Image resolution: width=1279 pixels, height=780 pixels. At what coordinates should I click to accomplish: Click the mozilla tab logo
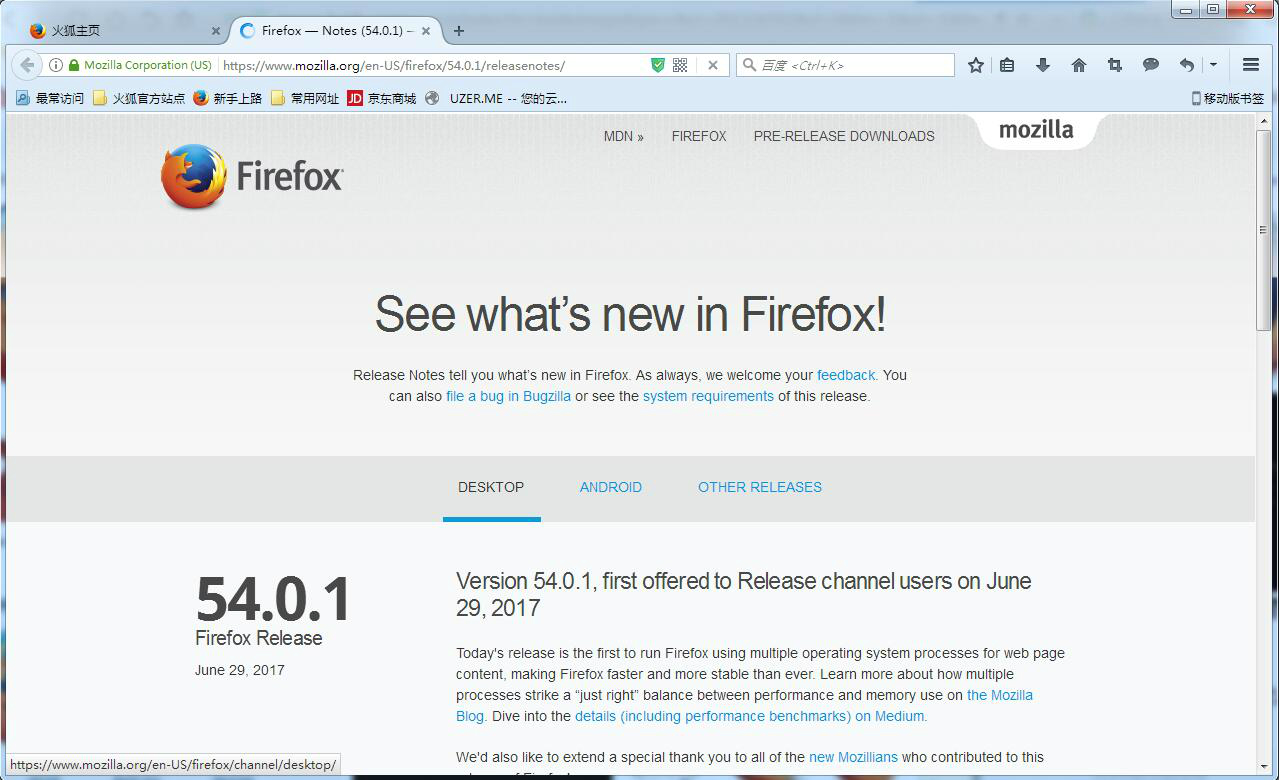pyautogui.click(x=1036, y=130)
